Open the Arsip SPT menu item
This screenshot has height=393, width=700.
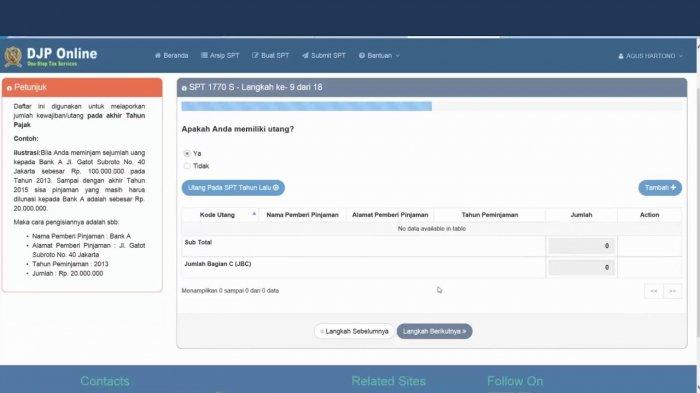point(220,55)
